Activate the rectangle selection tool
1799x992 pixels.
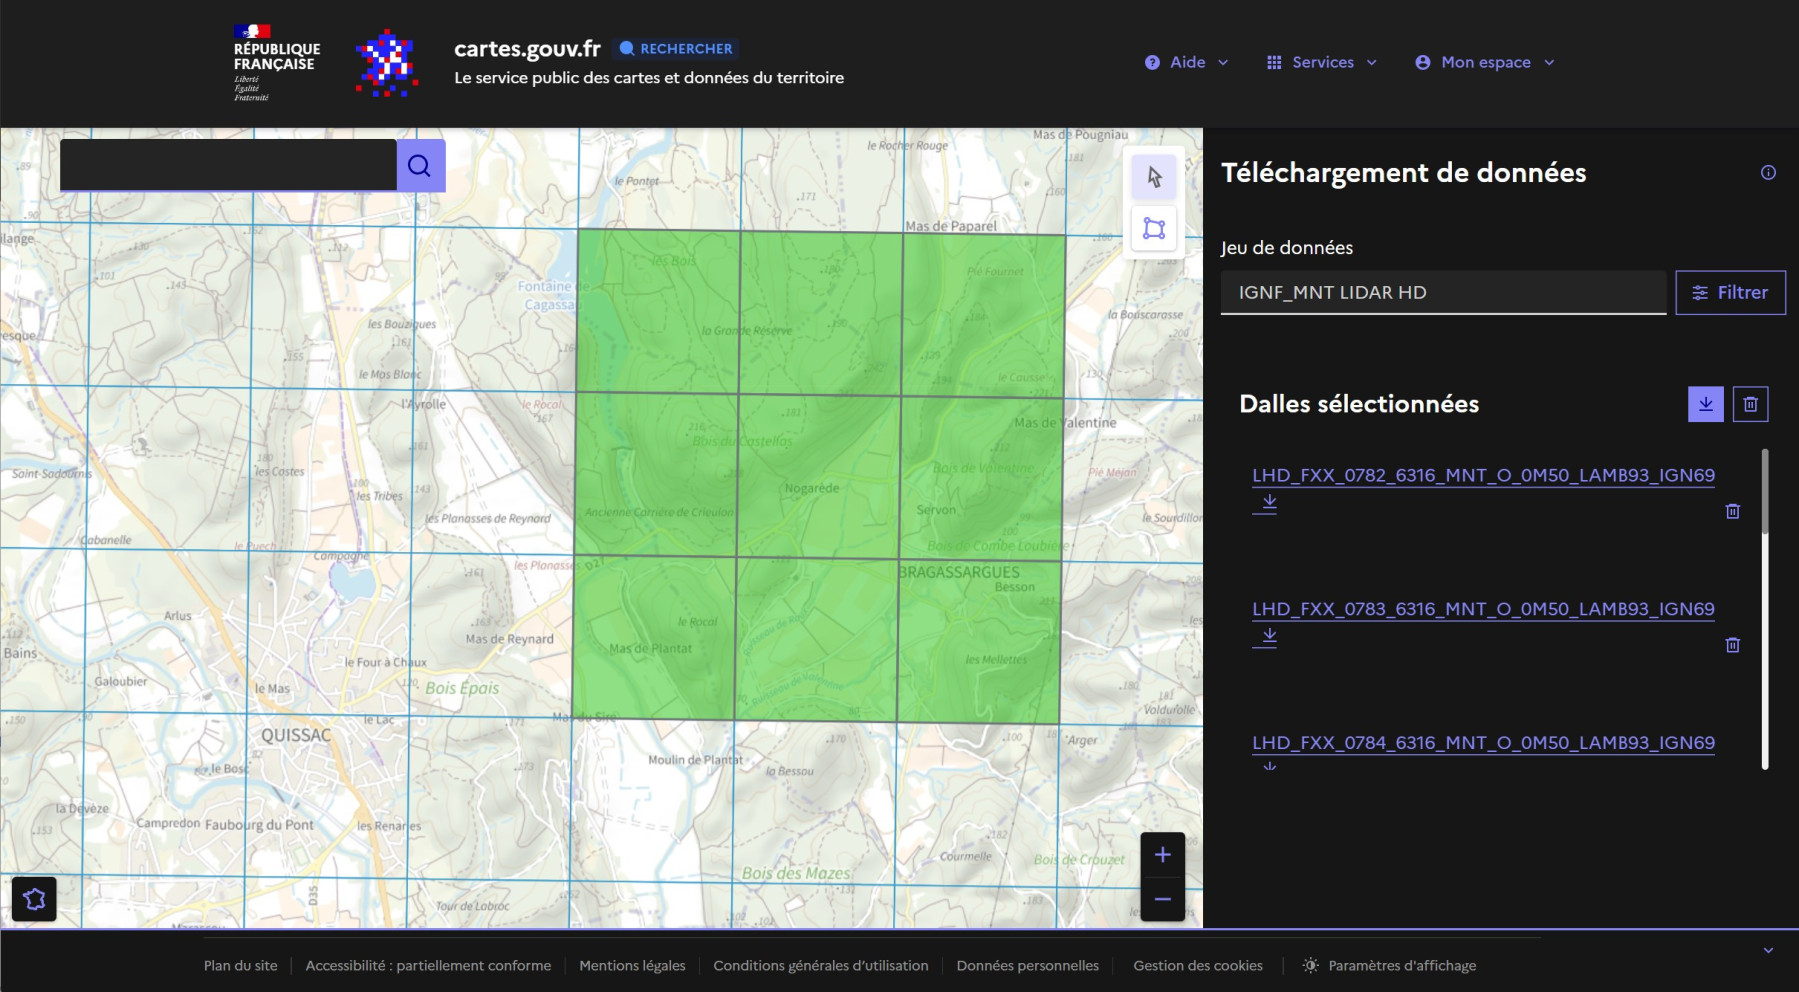[x=1154, y=229]
